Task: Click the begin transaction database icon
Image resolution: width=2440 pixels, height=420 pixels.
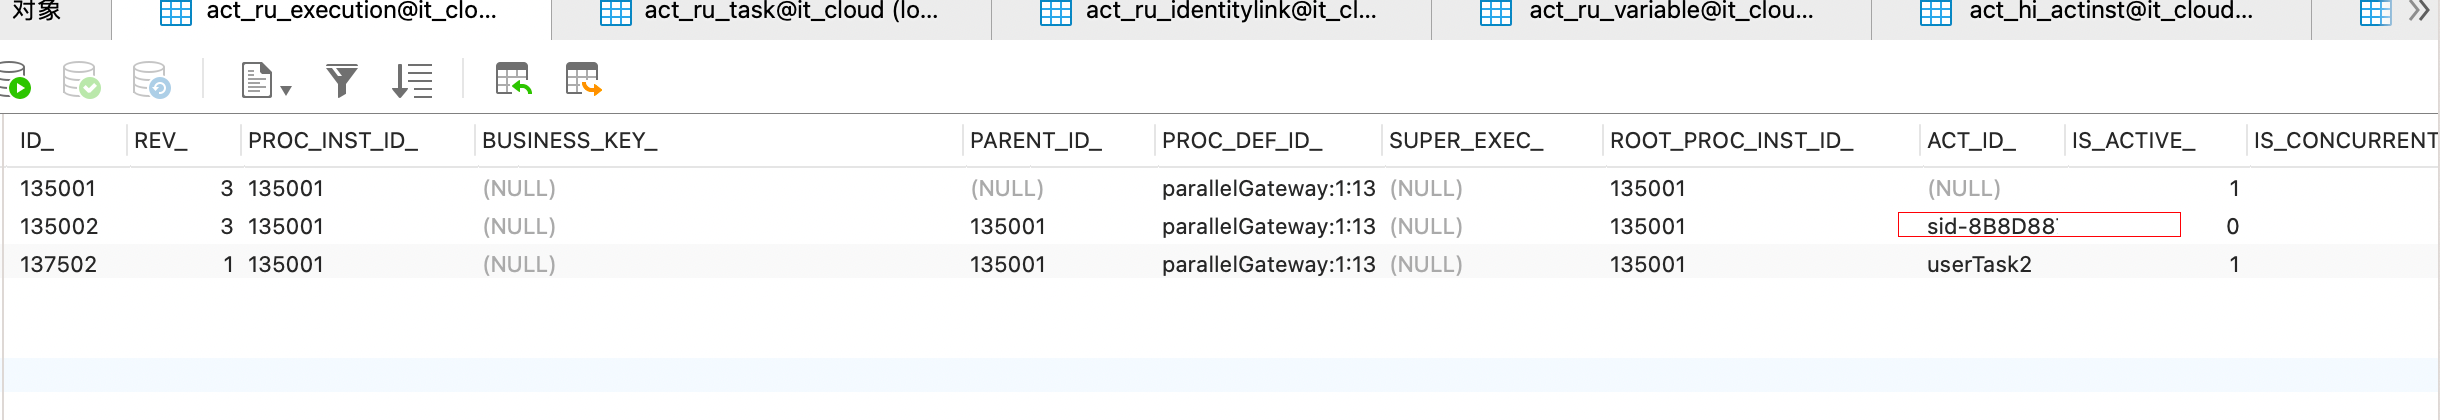Action: click(x=16, y=80)
